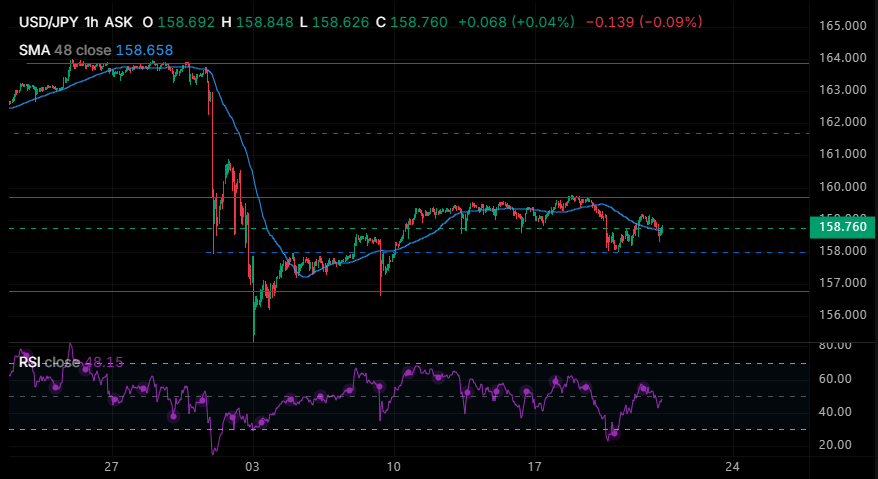Click the red -0.139 (-0.09%) change value
Screen dimensions: 878x479
pos(644,22)
